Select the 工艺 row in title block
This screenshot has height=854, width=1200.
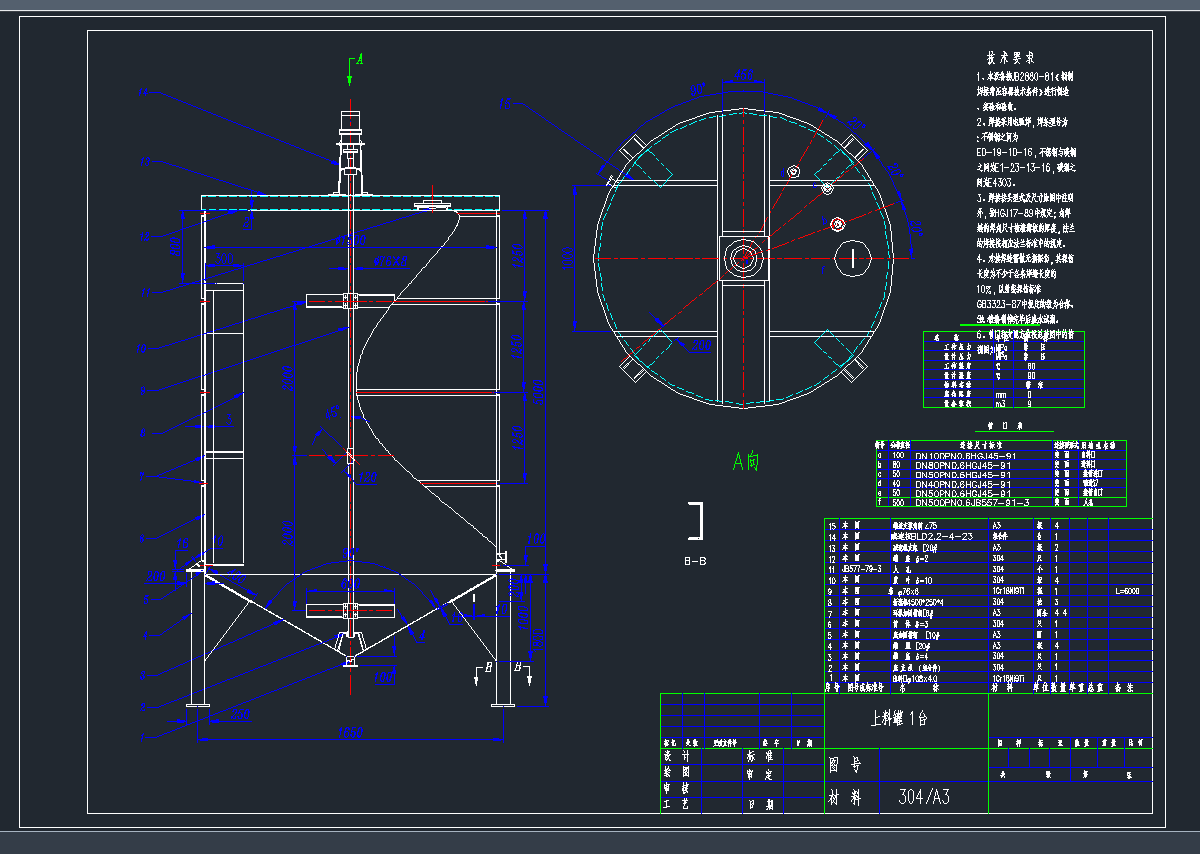click(x=677, y=803)
